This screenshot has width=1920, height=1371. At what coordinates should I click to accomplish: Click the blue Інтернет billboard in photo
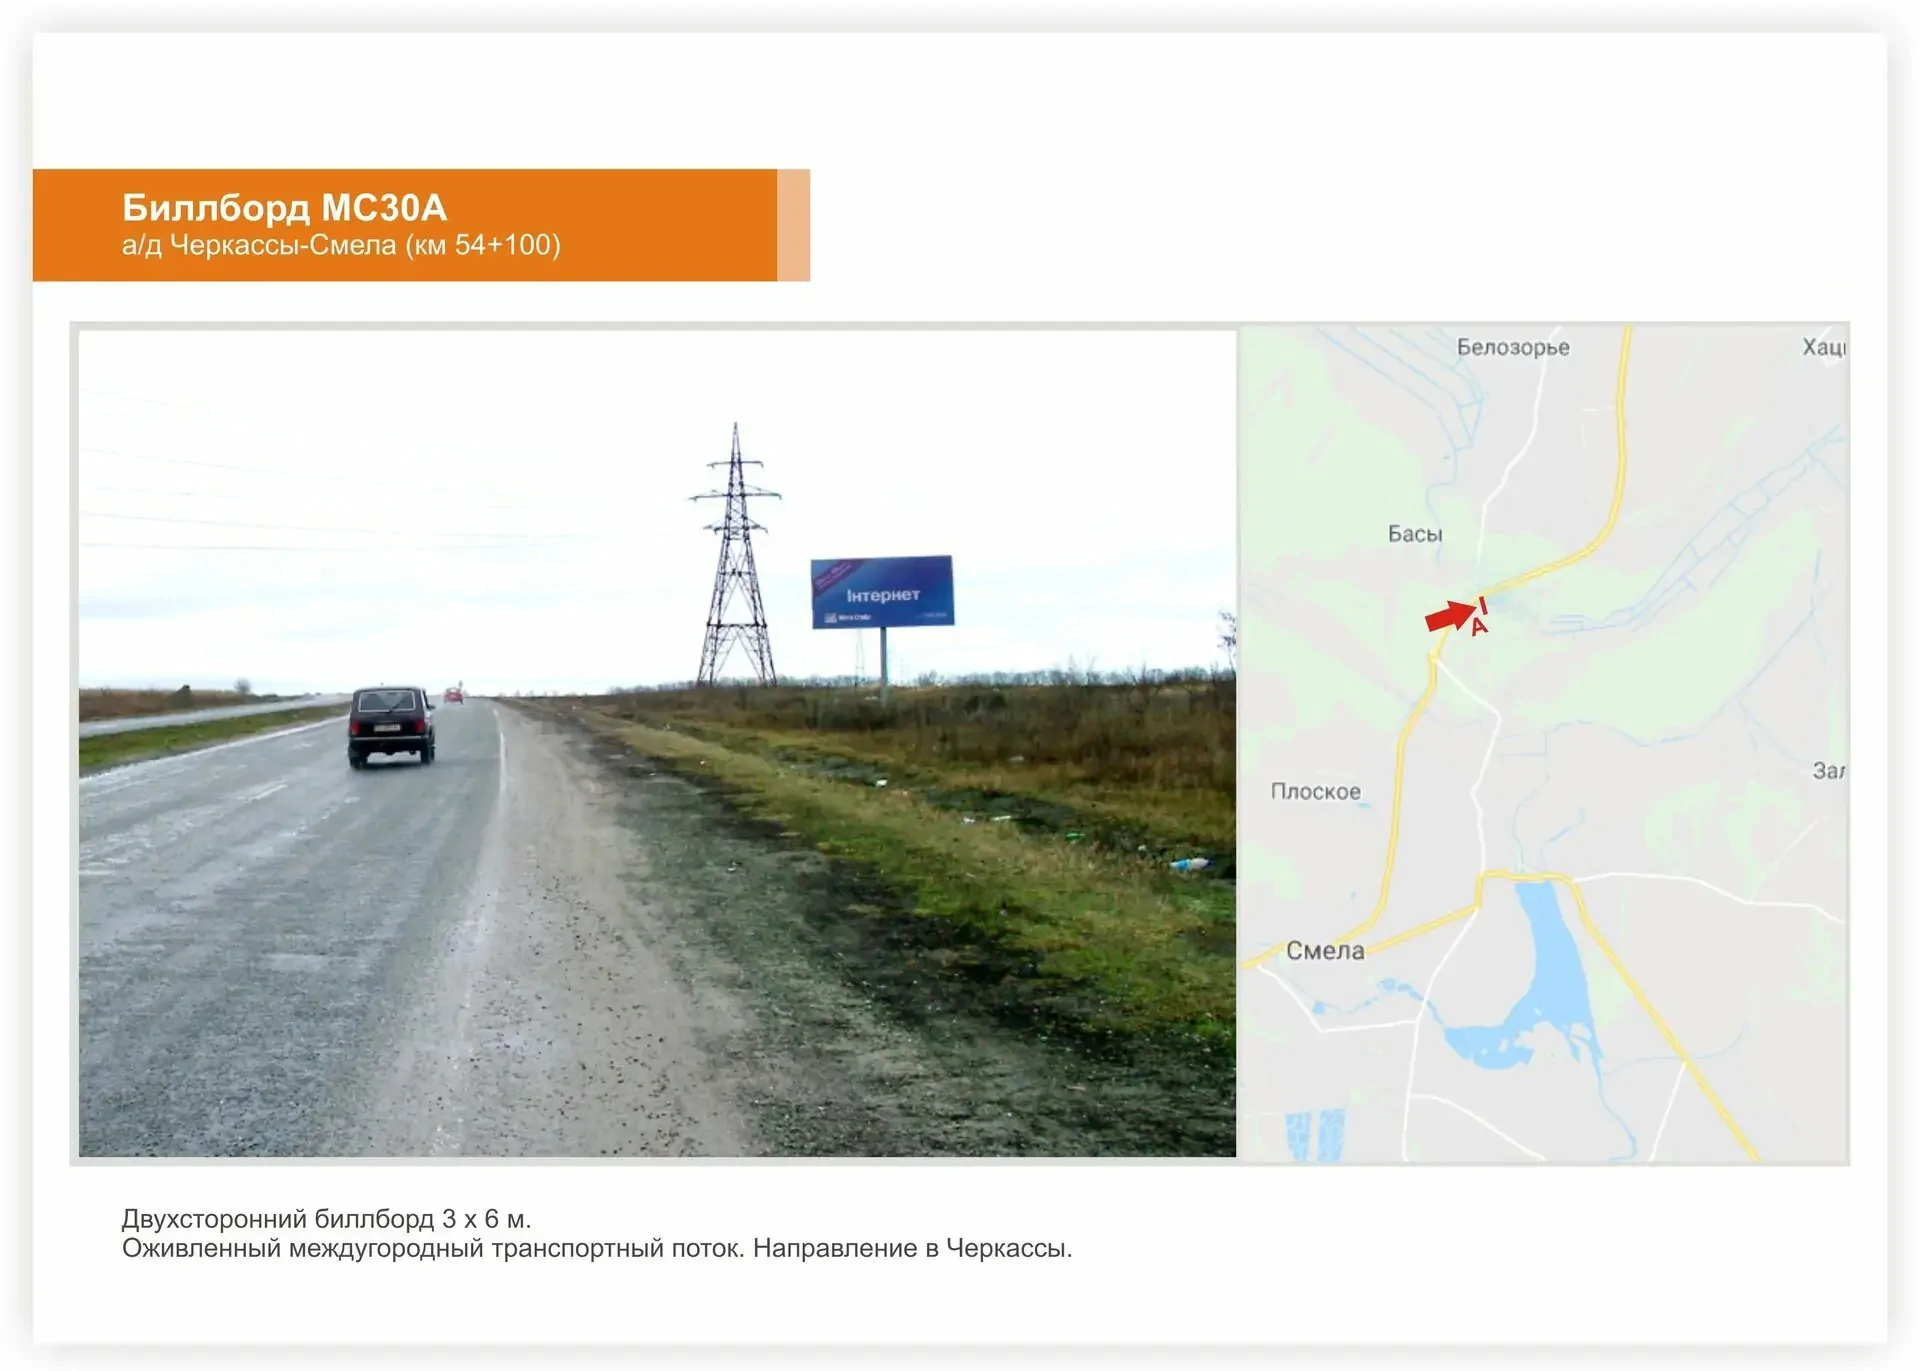[x=882, y=591]
